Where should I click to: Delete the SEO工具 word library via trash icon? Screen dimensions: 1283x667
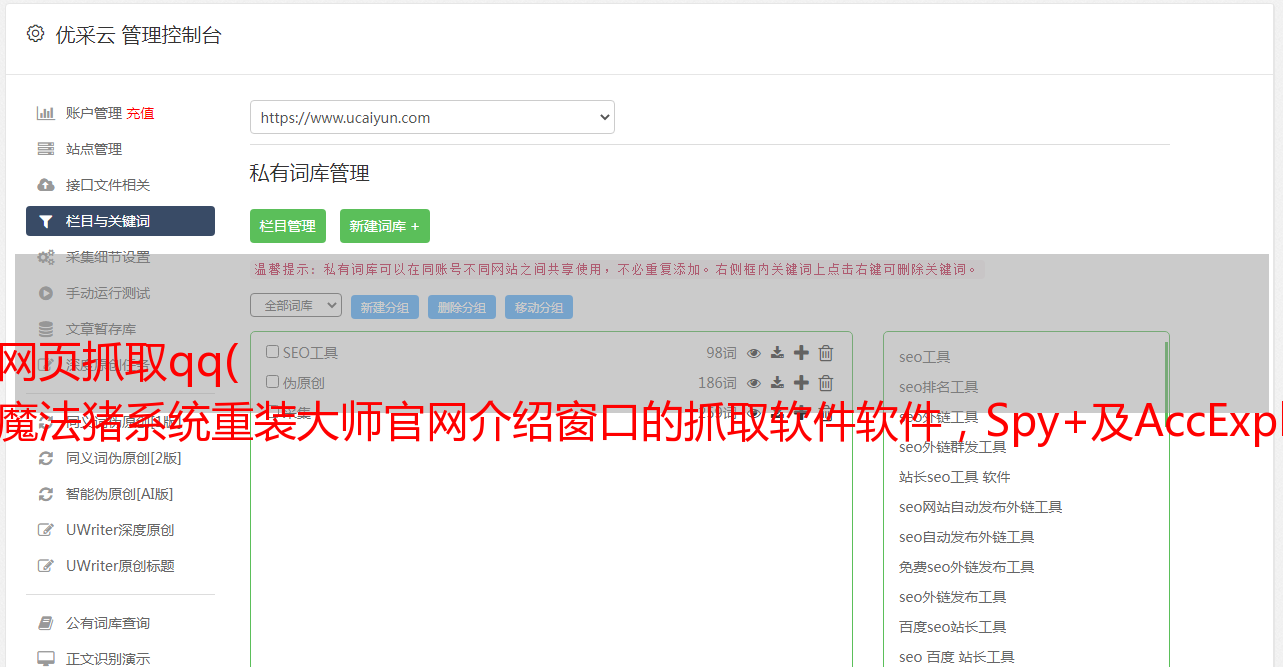826,352
